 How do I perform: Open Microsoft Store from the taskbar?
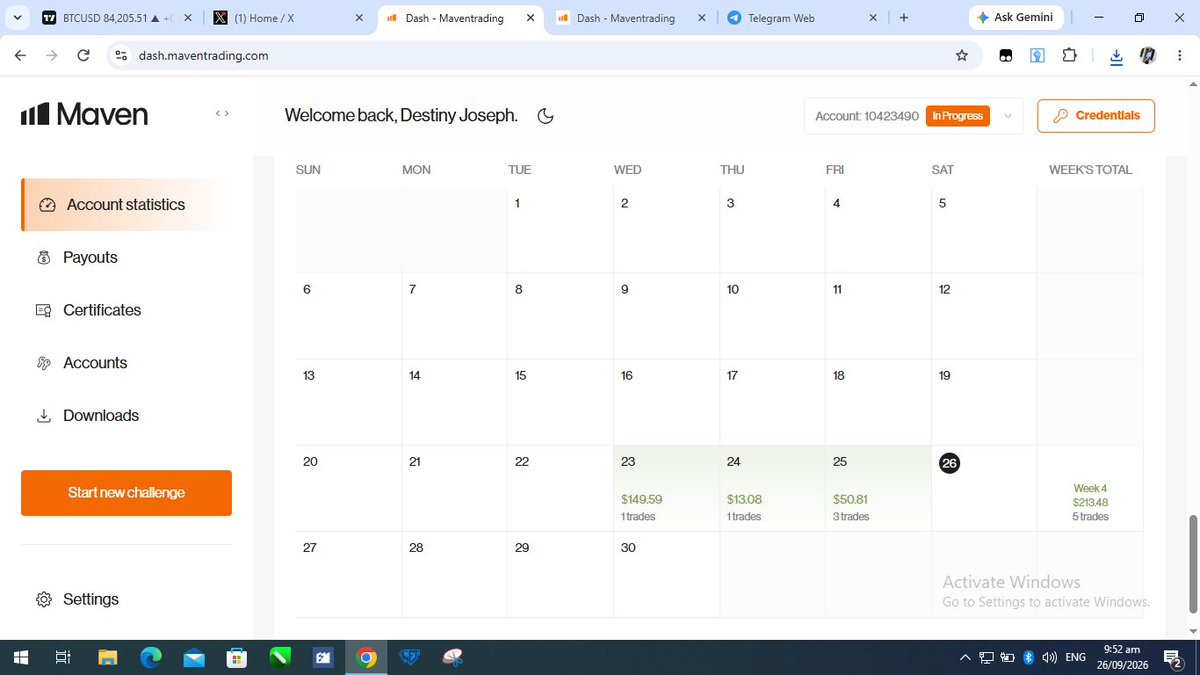pyautogui.click(x=237, y=658)
